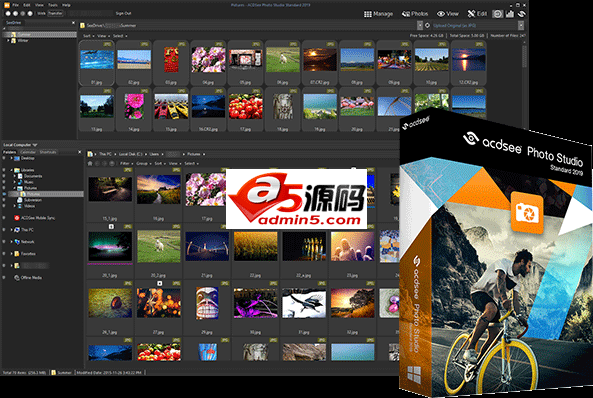Image resolution: width=593 pixels, height=398 pixels.
Task: Click Sign Out
Action: click(x=123, y=13)
